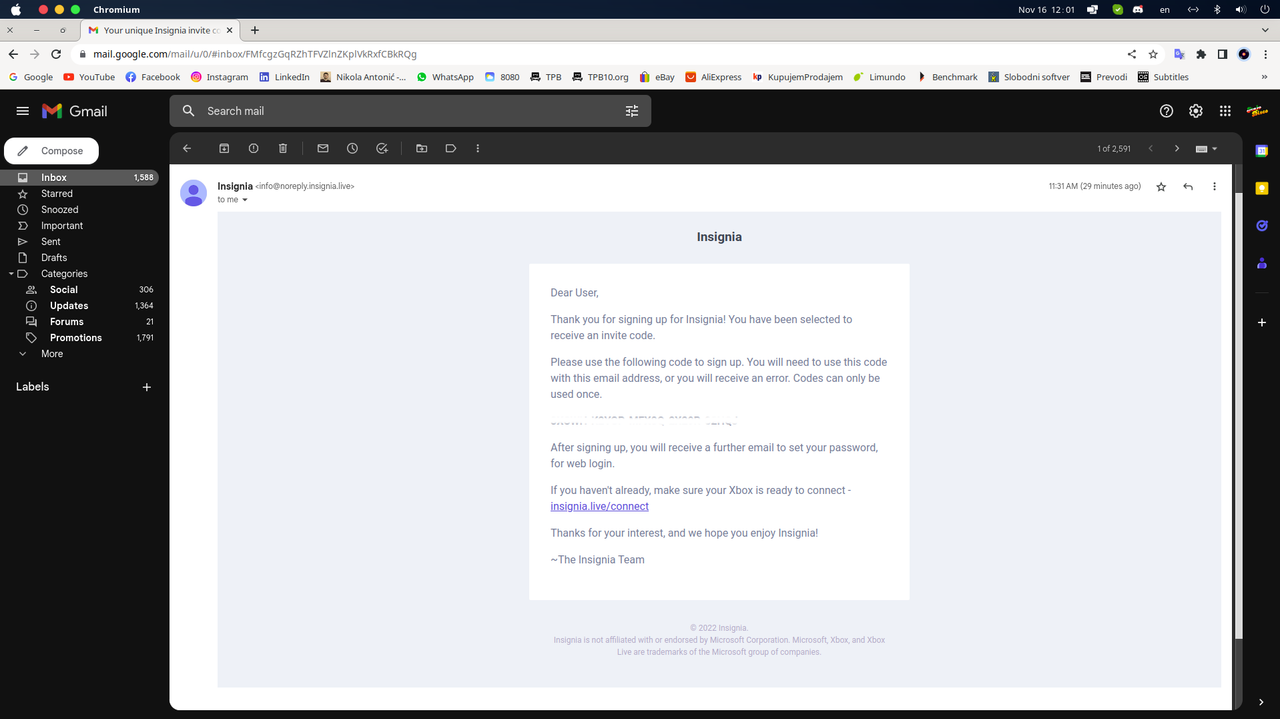Add this email to Tasks

click(382, 148)
